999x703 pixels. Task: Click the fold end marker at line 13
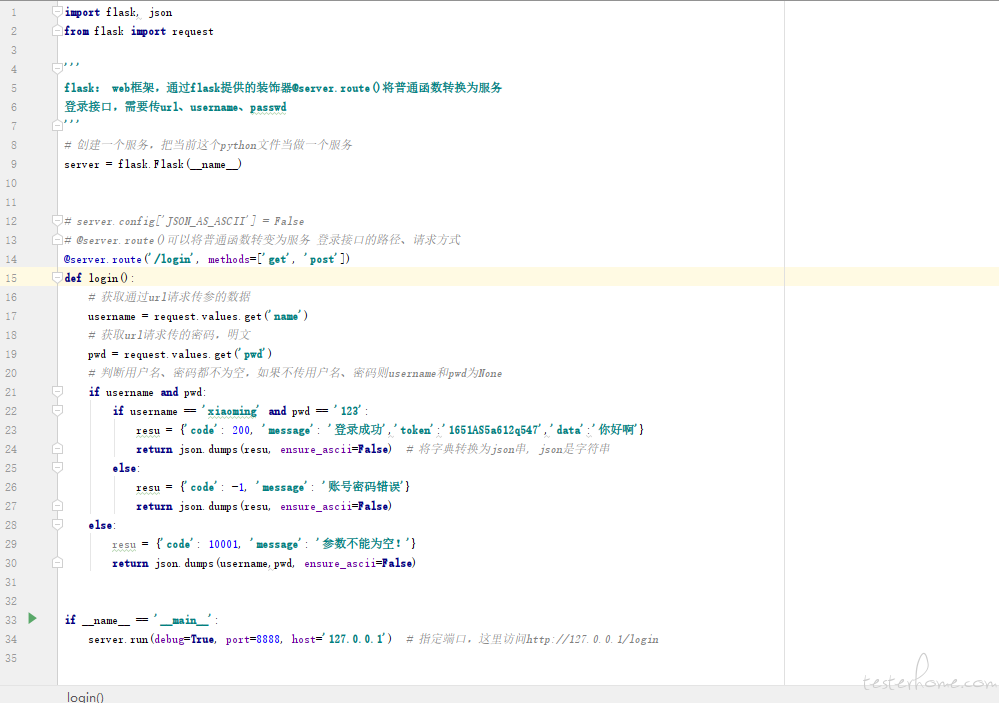pos(57,240)
